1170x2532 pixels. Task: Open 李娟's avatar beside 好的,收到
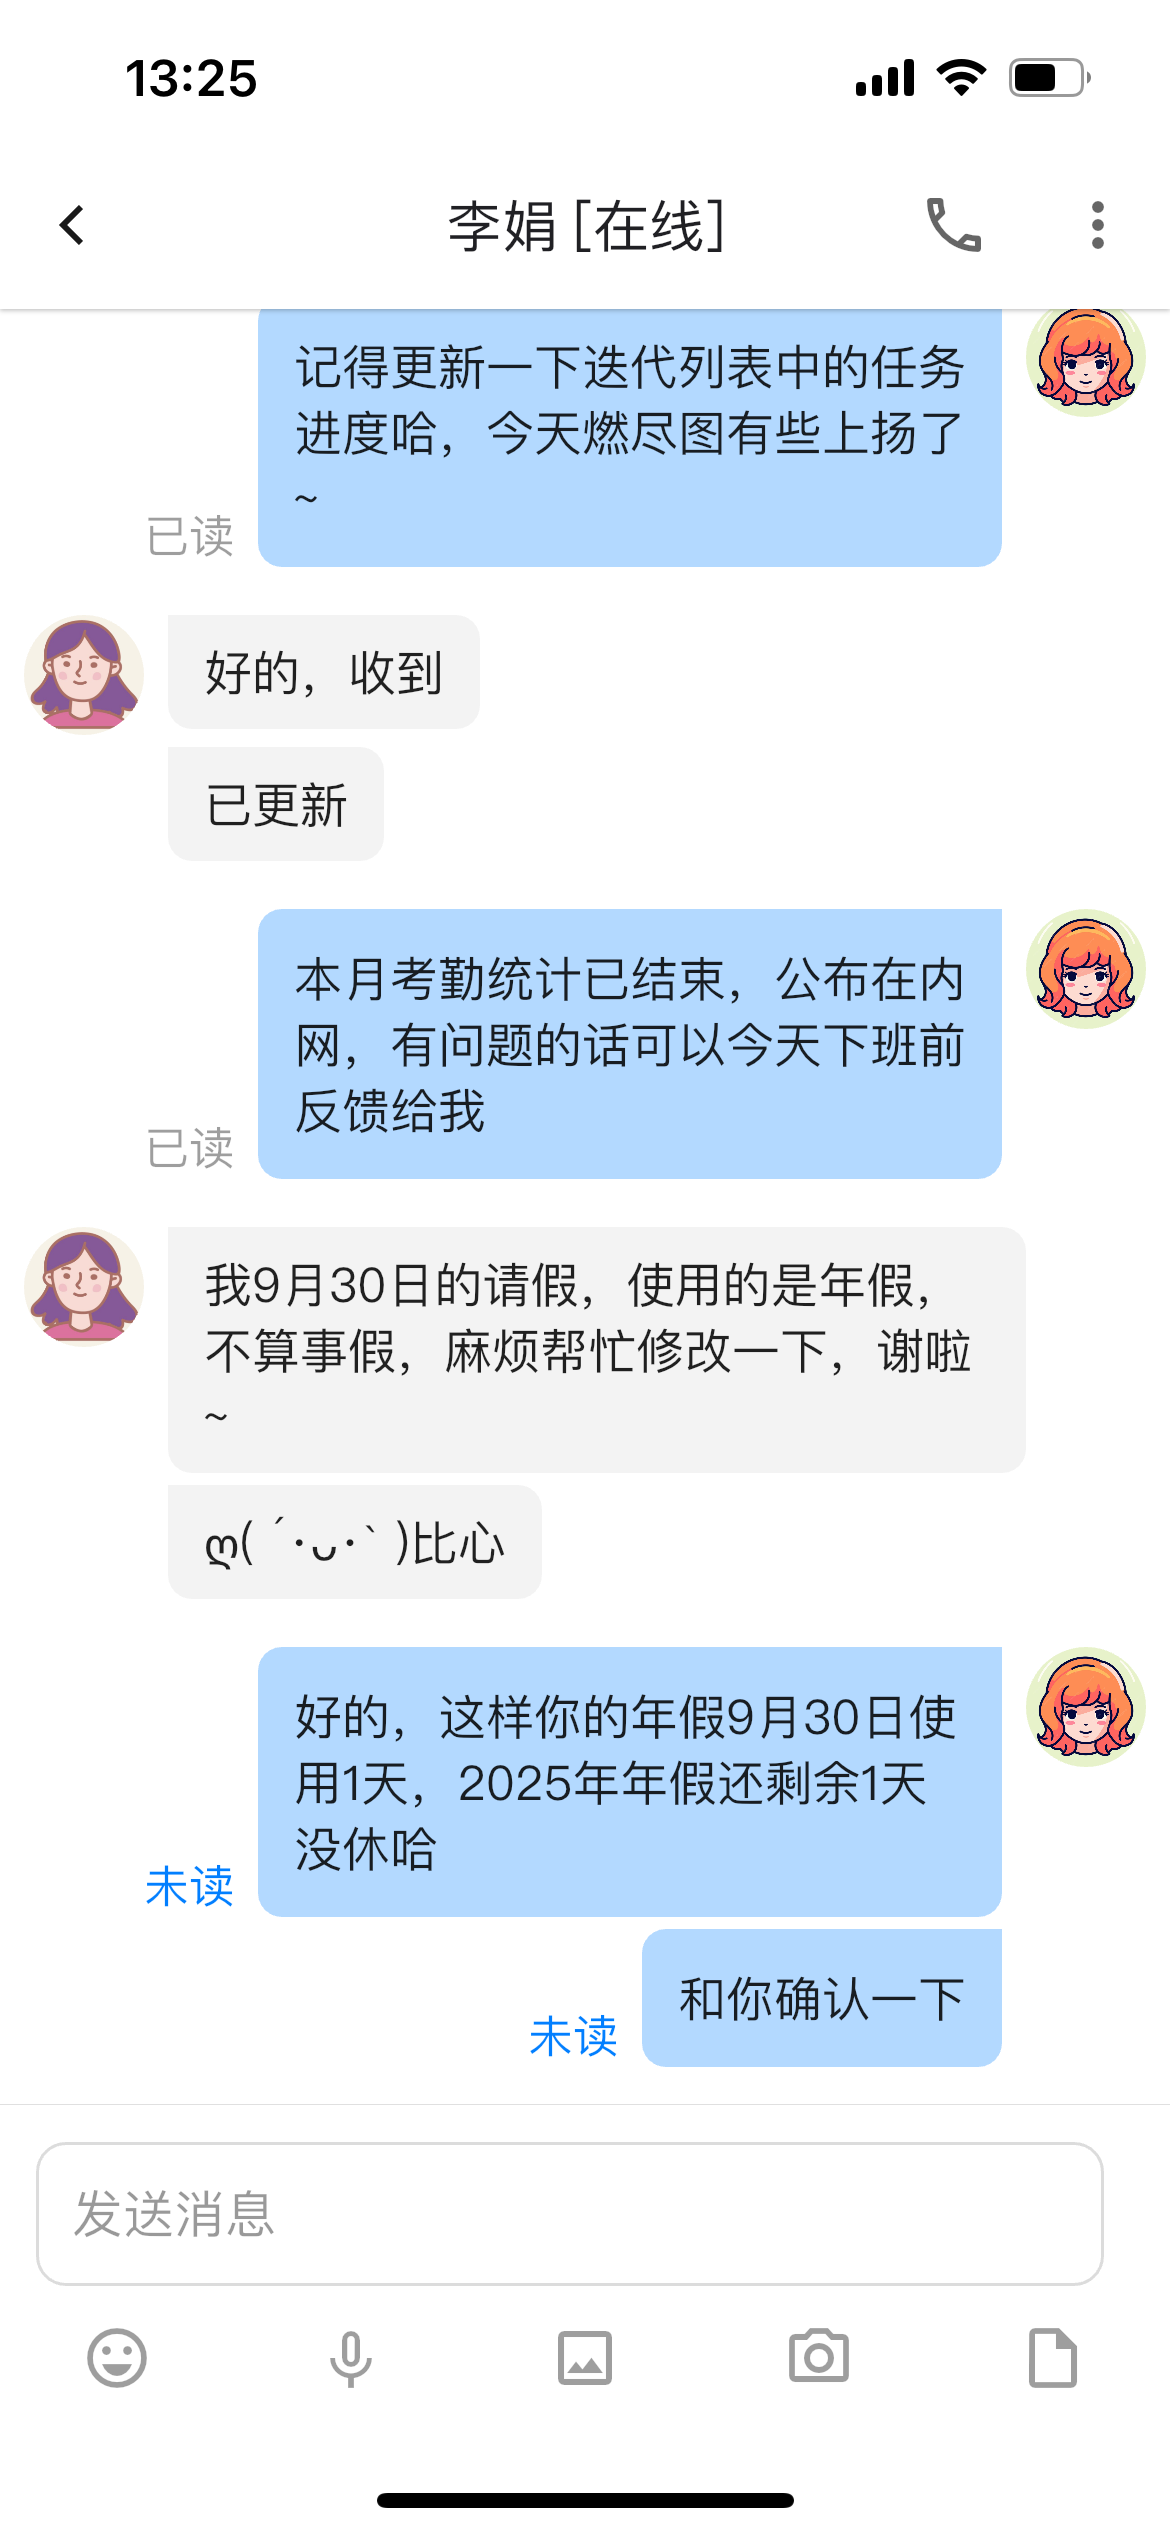coord(84,675)
